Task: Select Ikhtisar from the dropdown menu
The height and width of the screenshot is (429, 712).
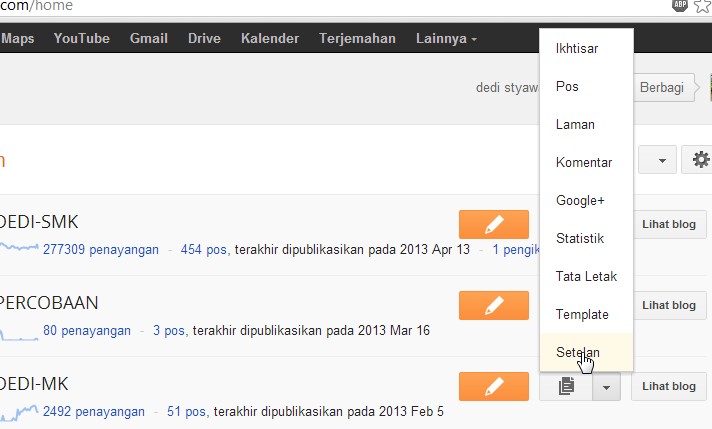Action: tap(587, 49)
